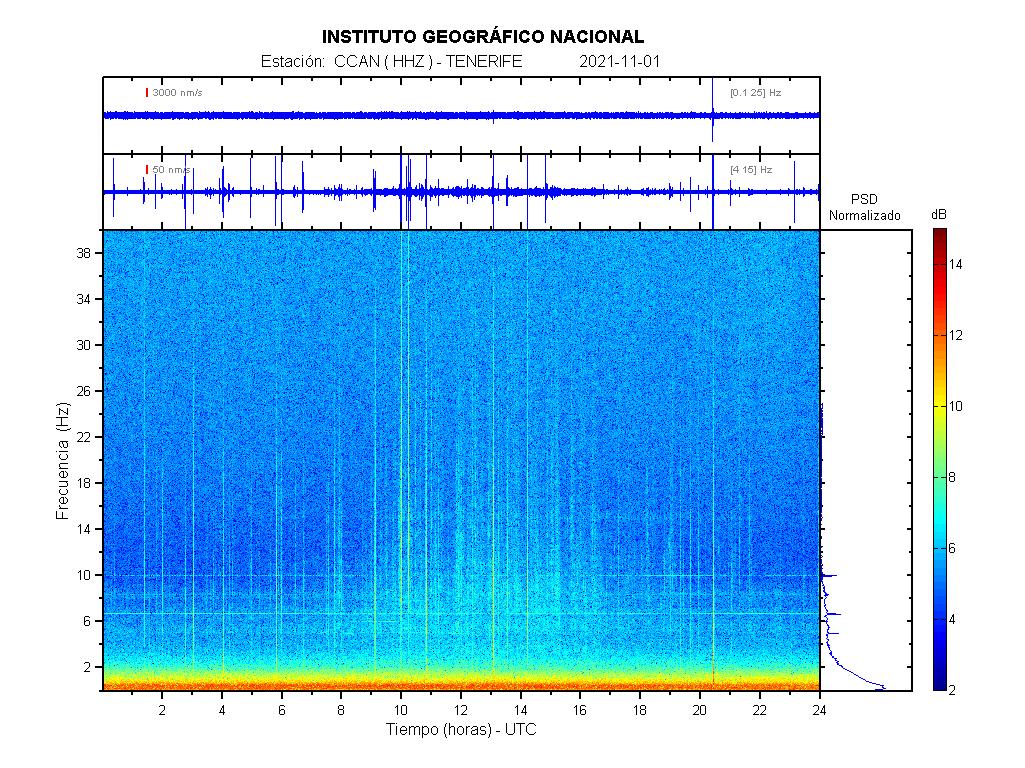Click the 'Frecuencia (Hz)' axis label
The image size is (1025, 768).
point(63,461)
